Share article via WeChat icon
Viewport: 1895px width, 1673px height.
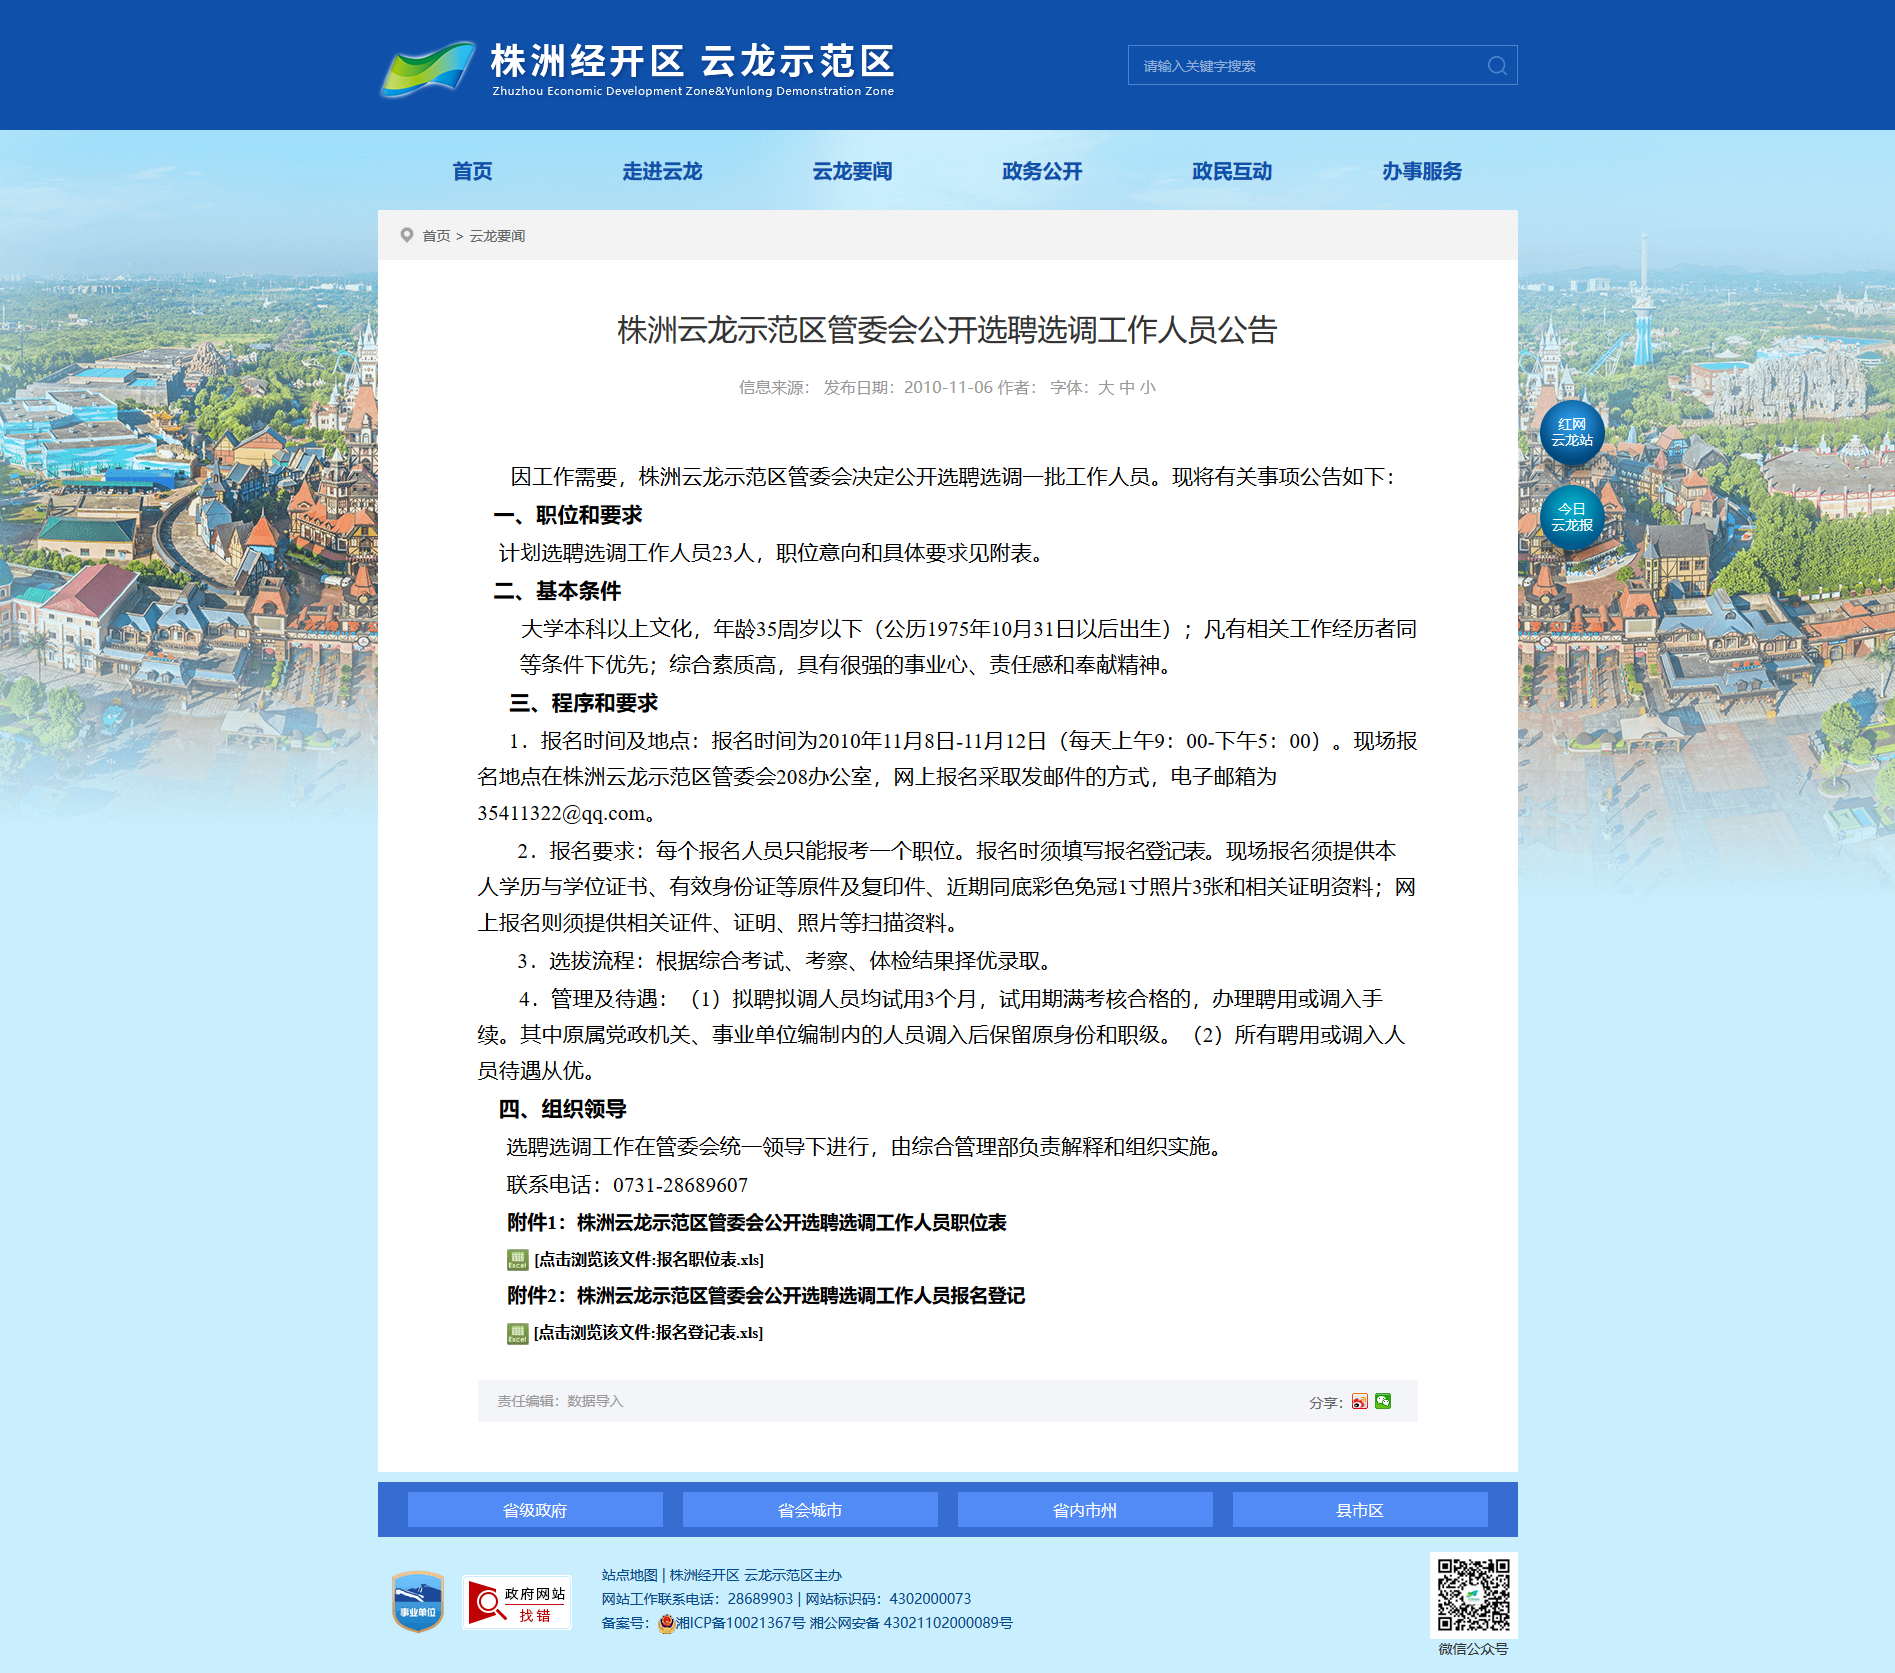tap(1383, 1402)
